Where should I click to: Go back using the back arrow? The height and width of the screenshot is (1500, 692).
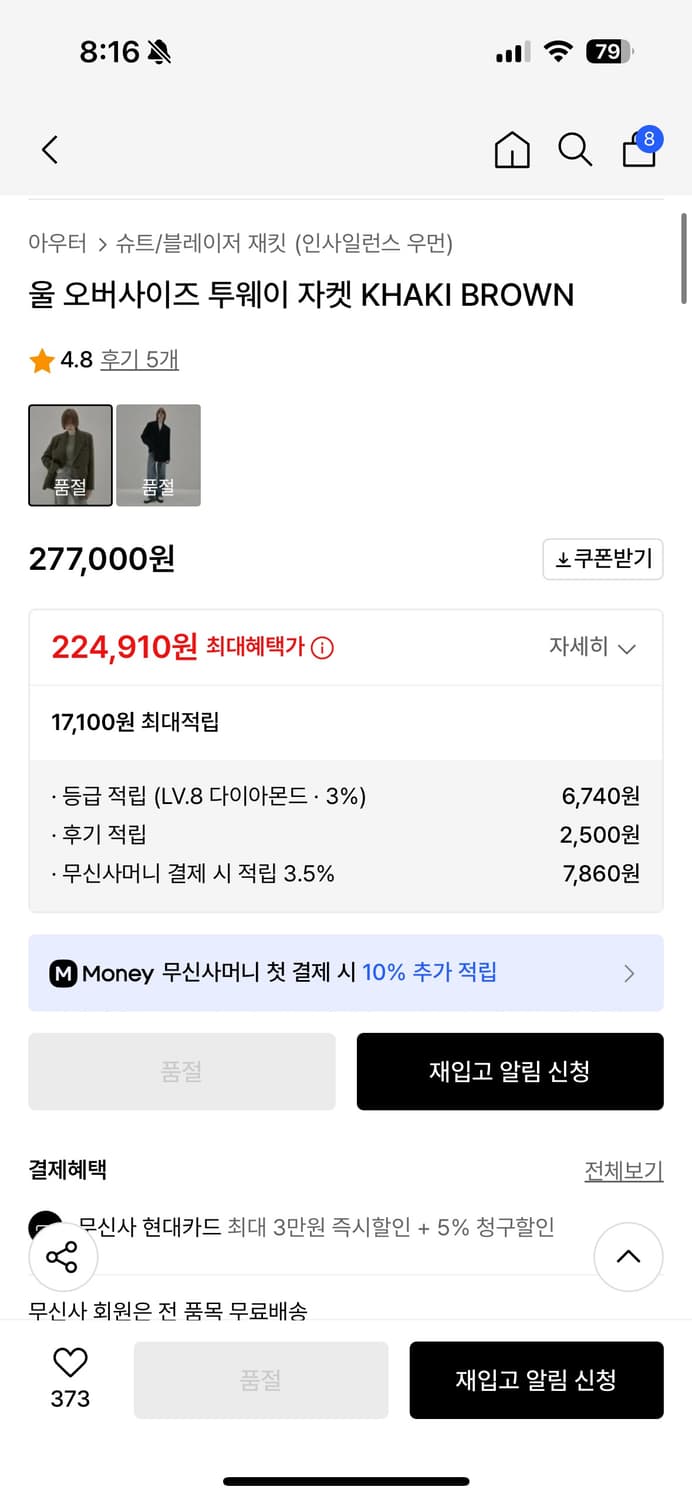(49, 148)
